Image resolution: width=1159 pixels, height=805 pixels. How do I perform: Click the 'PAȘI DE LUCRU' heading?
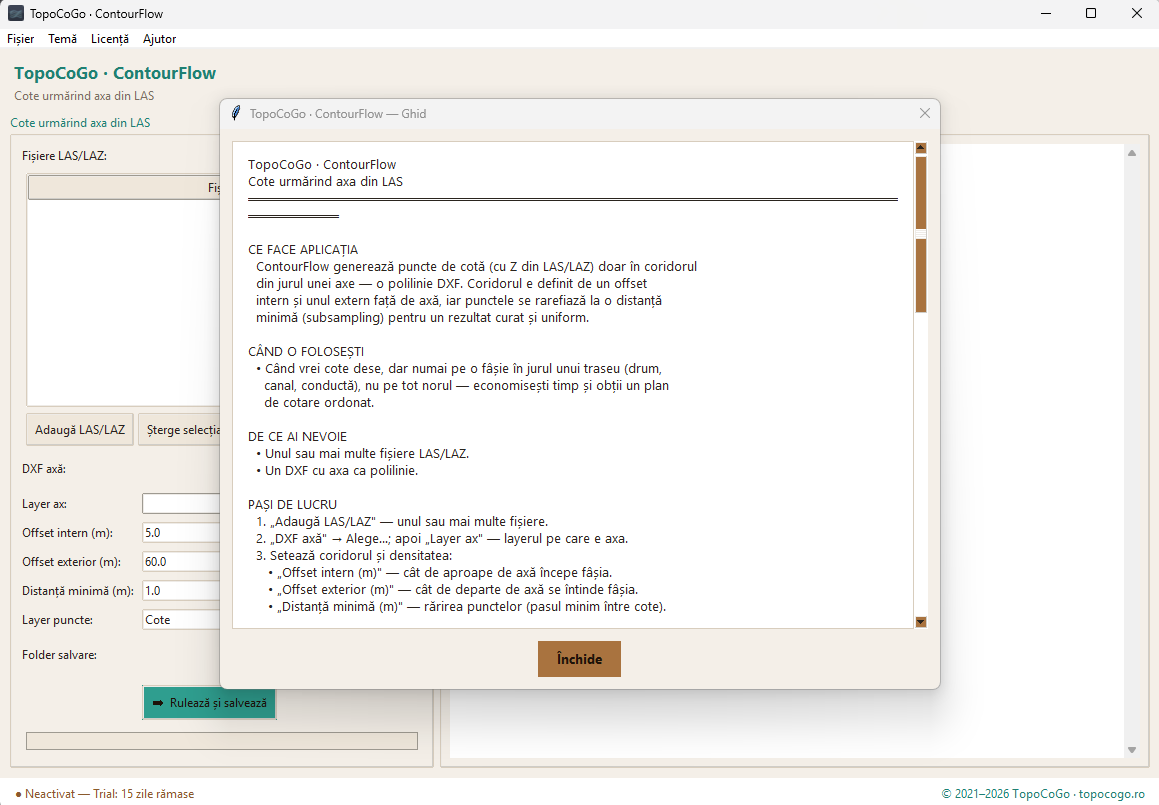click(292, 505)
